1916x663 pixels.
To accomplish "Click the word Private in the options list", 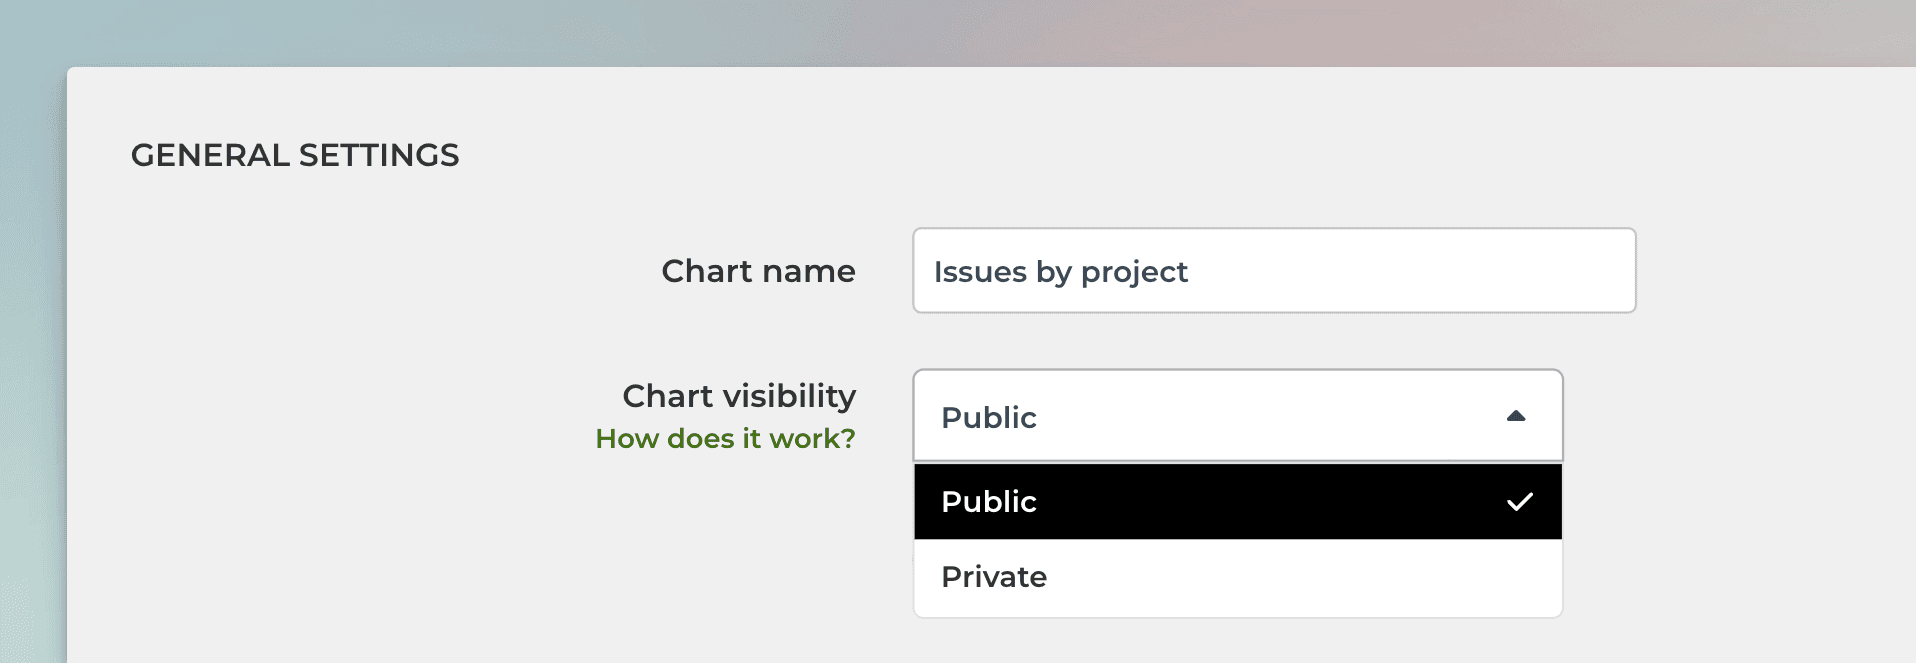I will (993, 577).
